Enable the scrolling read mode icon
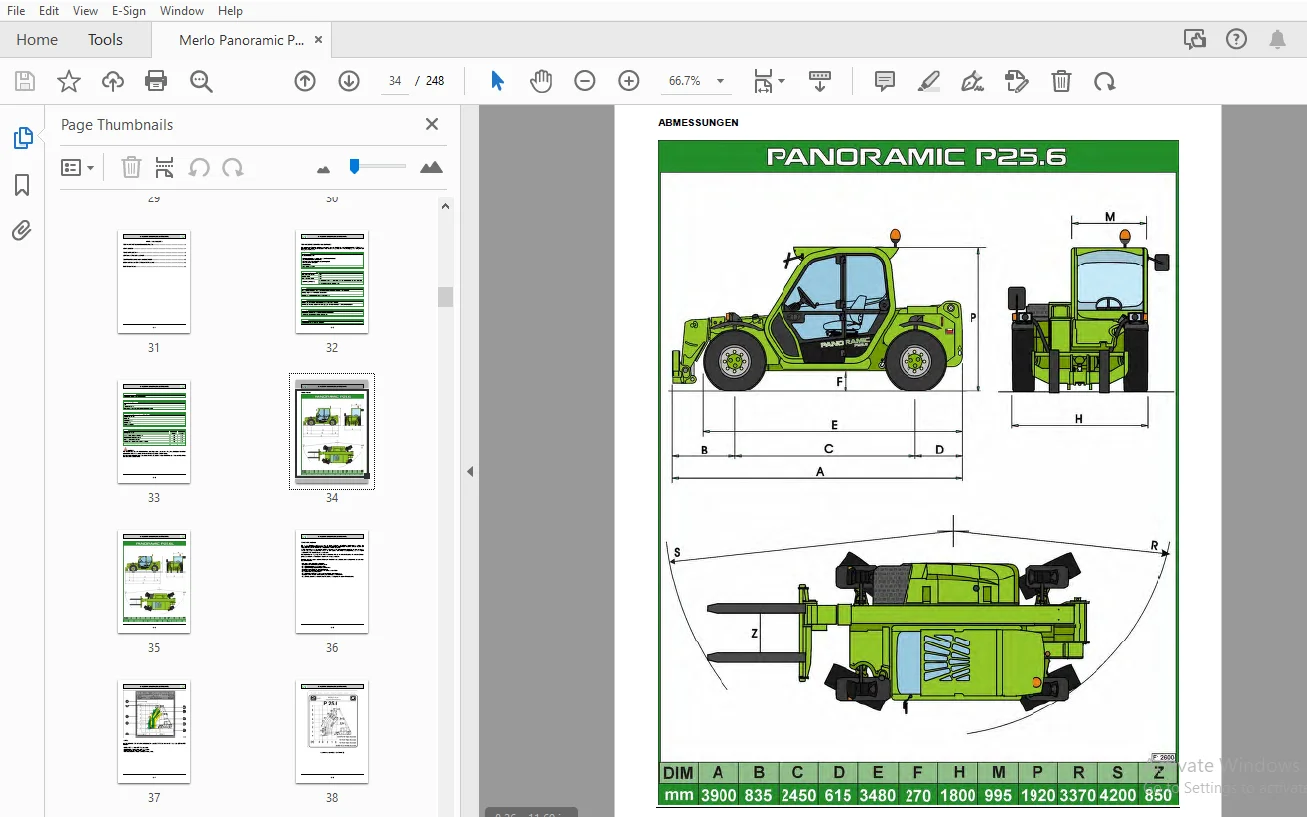 click(x=820, y=81)
